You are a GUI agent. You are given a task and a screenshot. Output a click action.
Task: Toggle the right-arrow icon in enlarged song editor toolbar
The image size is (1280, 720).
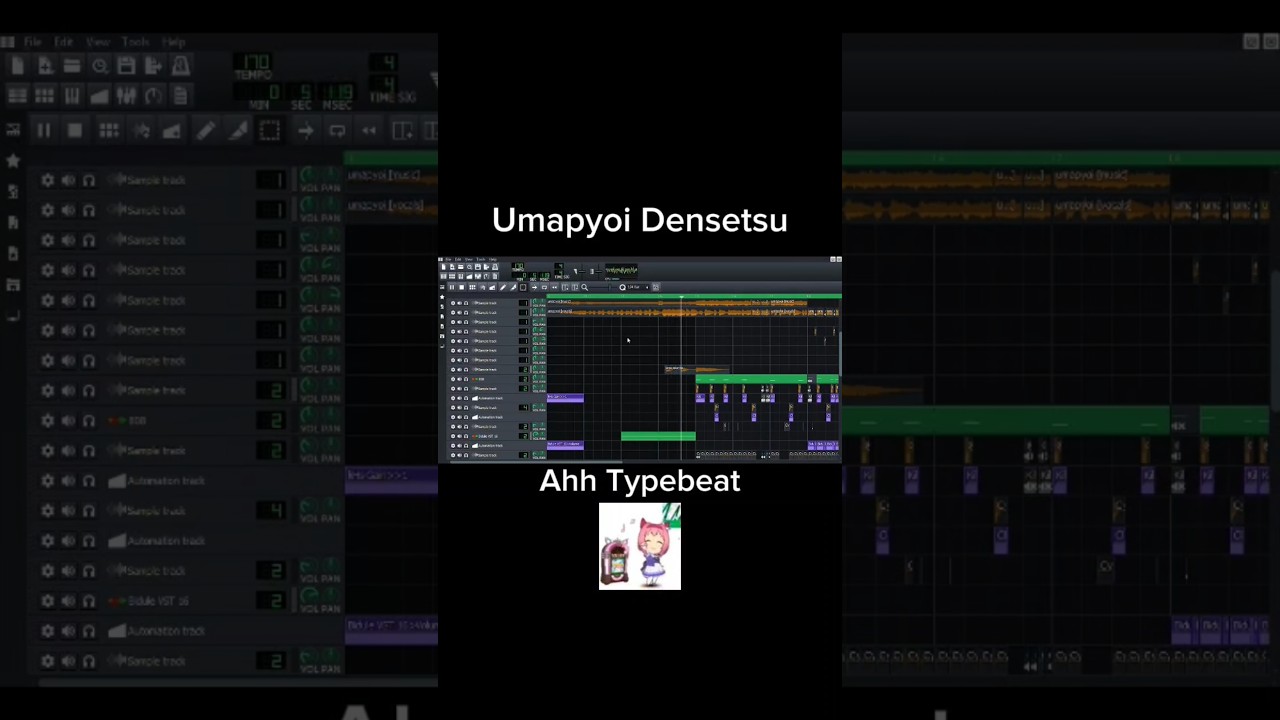coord(305,131)
